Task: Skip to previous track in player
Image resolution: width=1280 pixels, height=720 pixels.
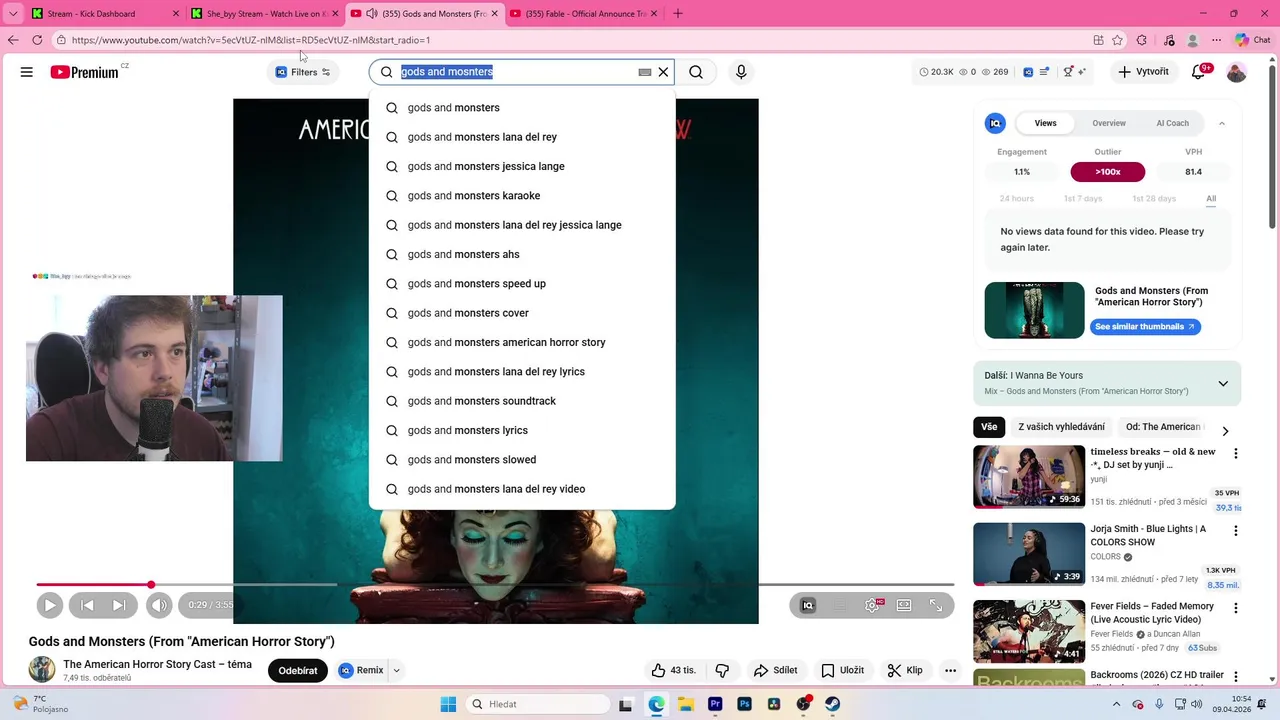Action: (87, 605)
